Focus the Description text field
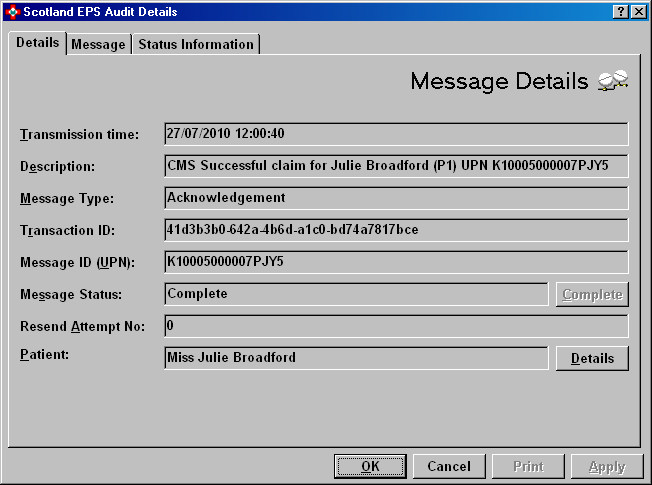 click(x=396, y=166)
